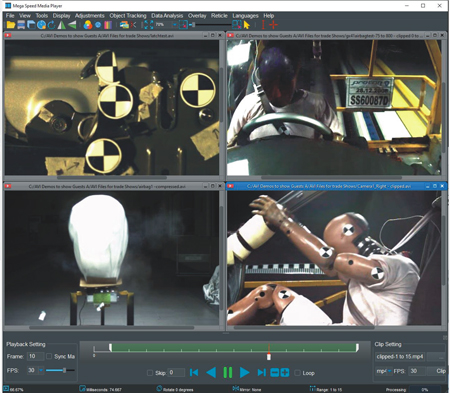Pause playback with the green pause button

228,372
